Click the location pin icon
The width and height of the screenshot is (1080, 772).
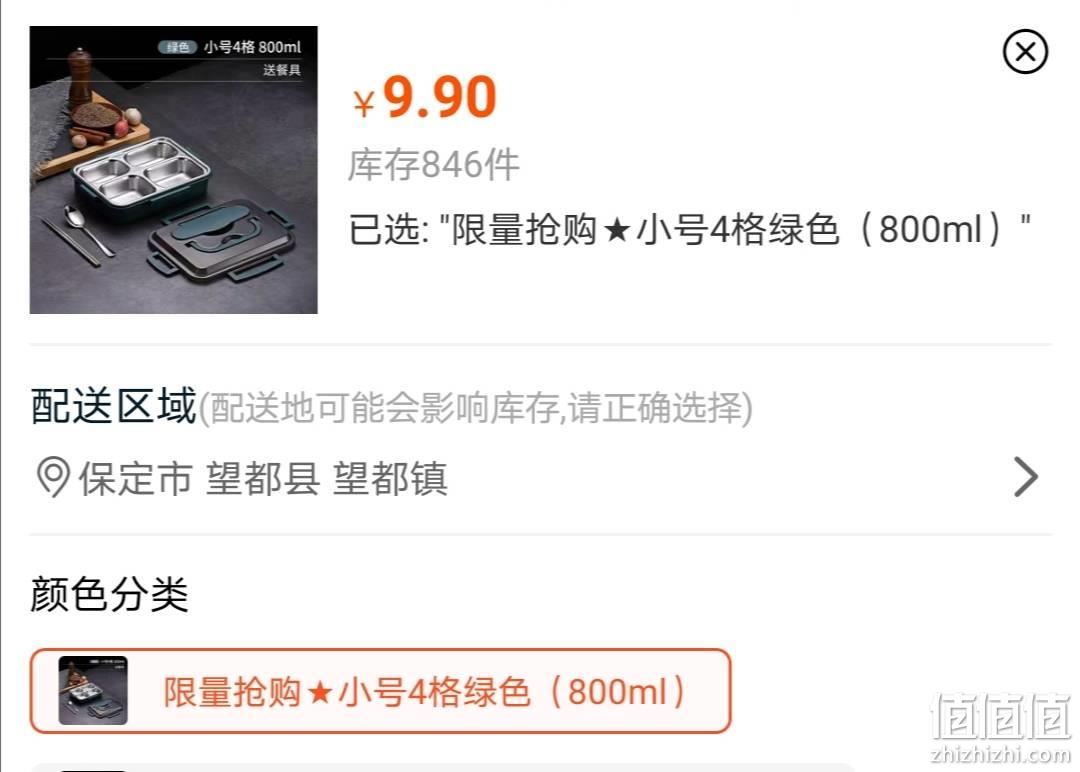(53, 477)
